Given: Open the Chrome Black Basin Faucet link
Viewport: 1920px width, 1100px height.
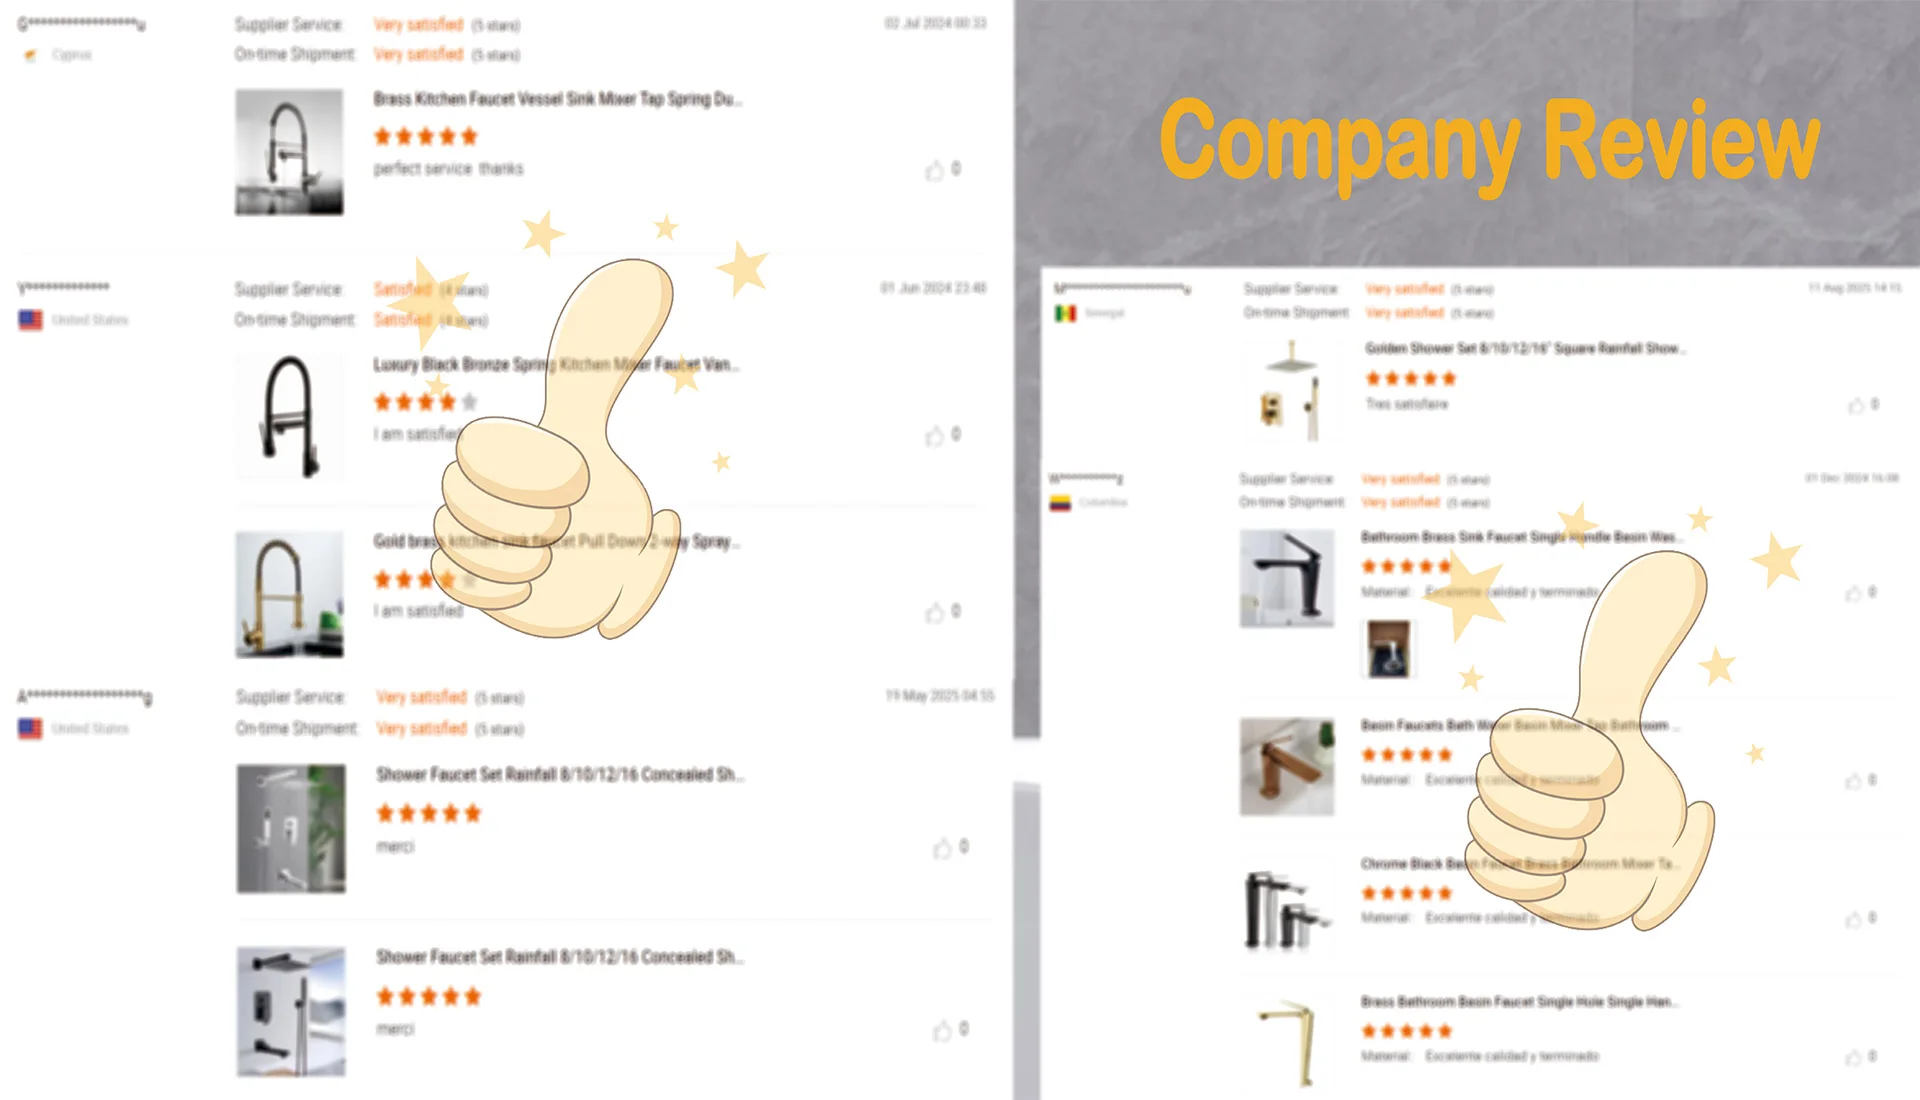Looking at the screenshot, I should (x=1520, y=863).
